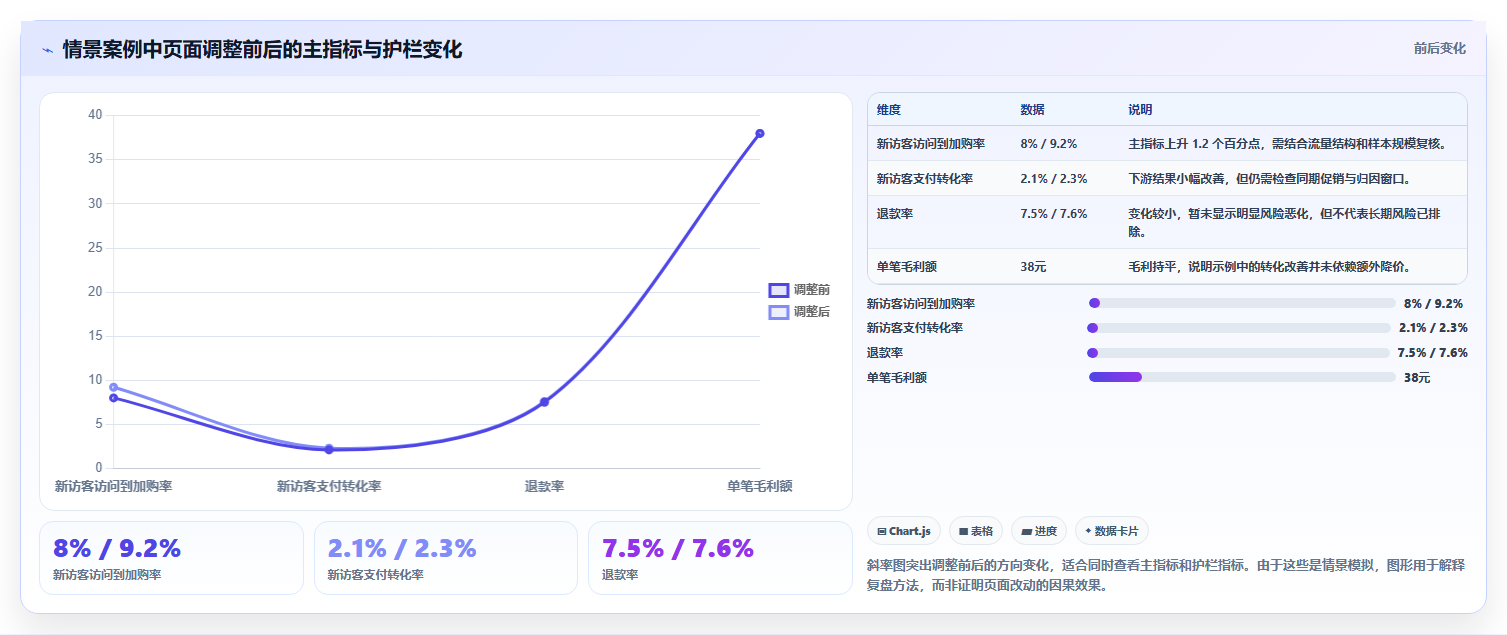Click the 单笔毛利额 progress bar
The image size is (1507, 635).
pyautogui.click(x=1242, y=377)
